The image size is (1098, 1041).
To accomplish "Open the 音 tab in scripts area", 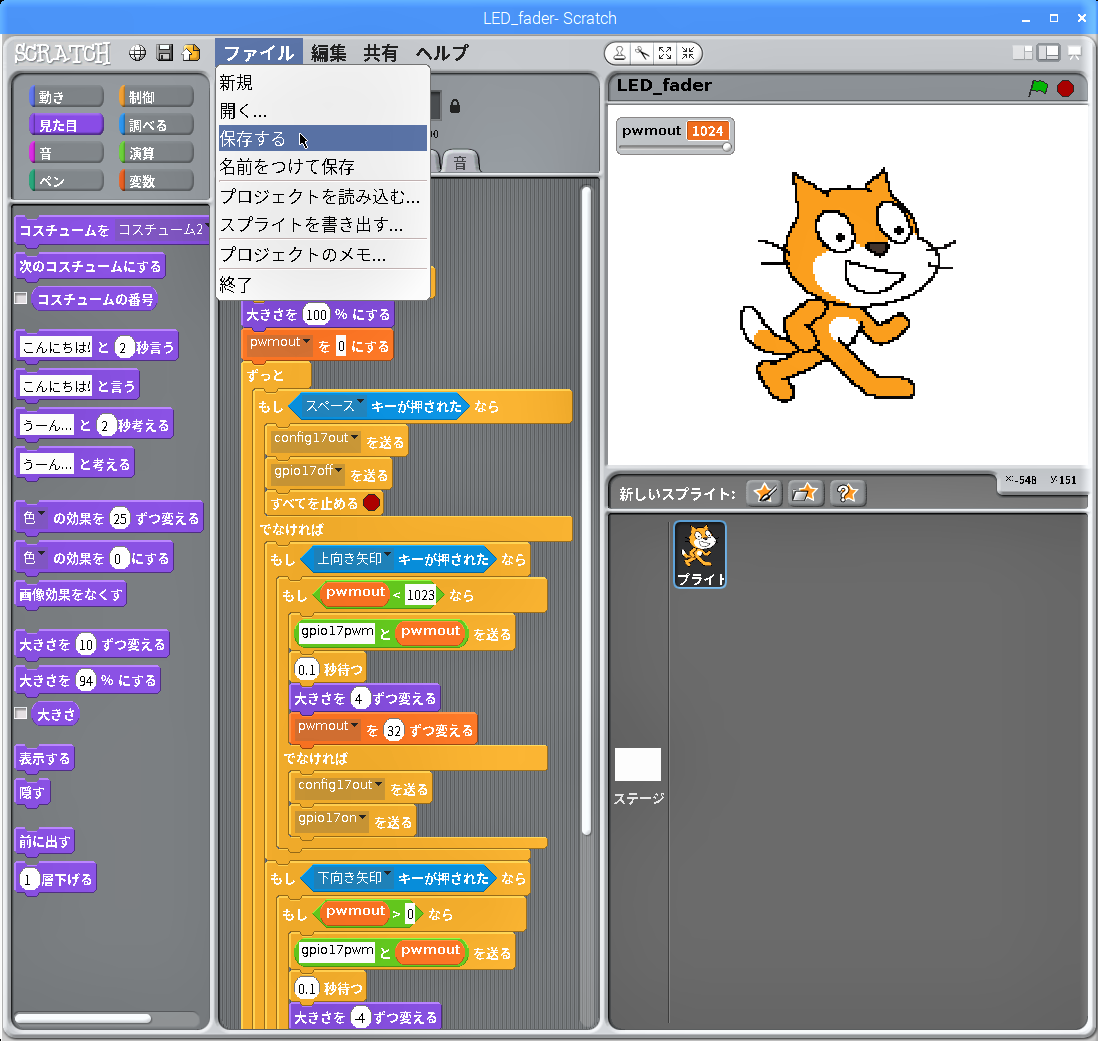I will (460, 162).
